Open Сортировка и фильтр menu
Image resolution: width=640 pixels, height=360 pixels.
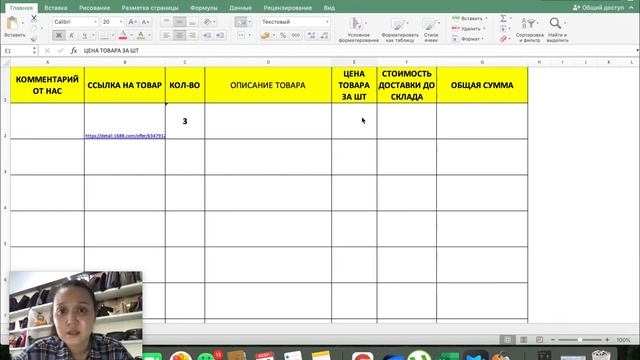(x=529, y=29)
